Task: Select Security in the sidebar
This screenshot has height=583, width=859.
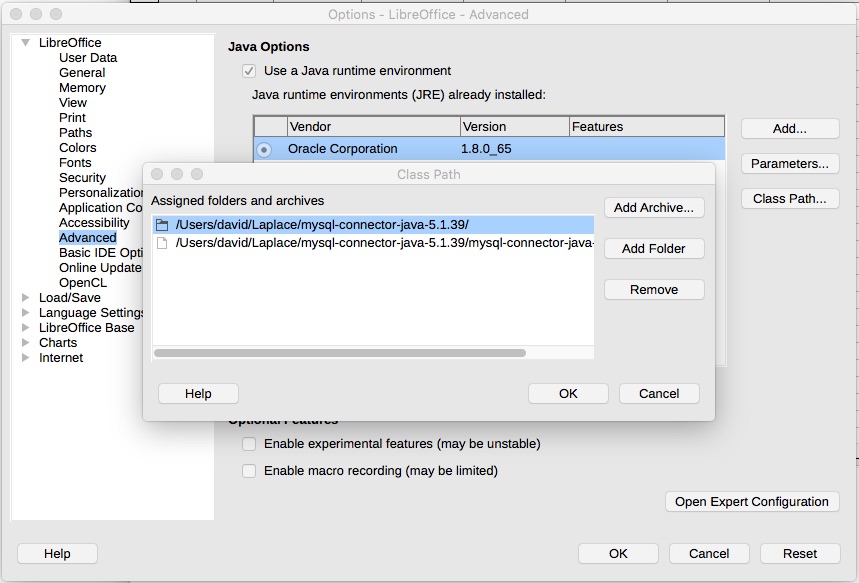Action: [81, 177]
